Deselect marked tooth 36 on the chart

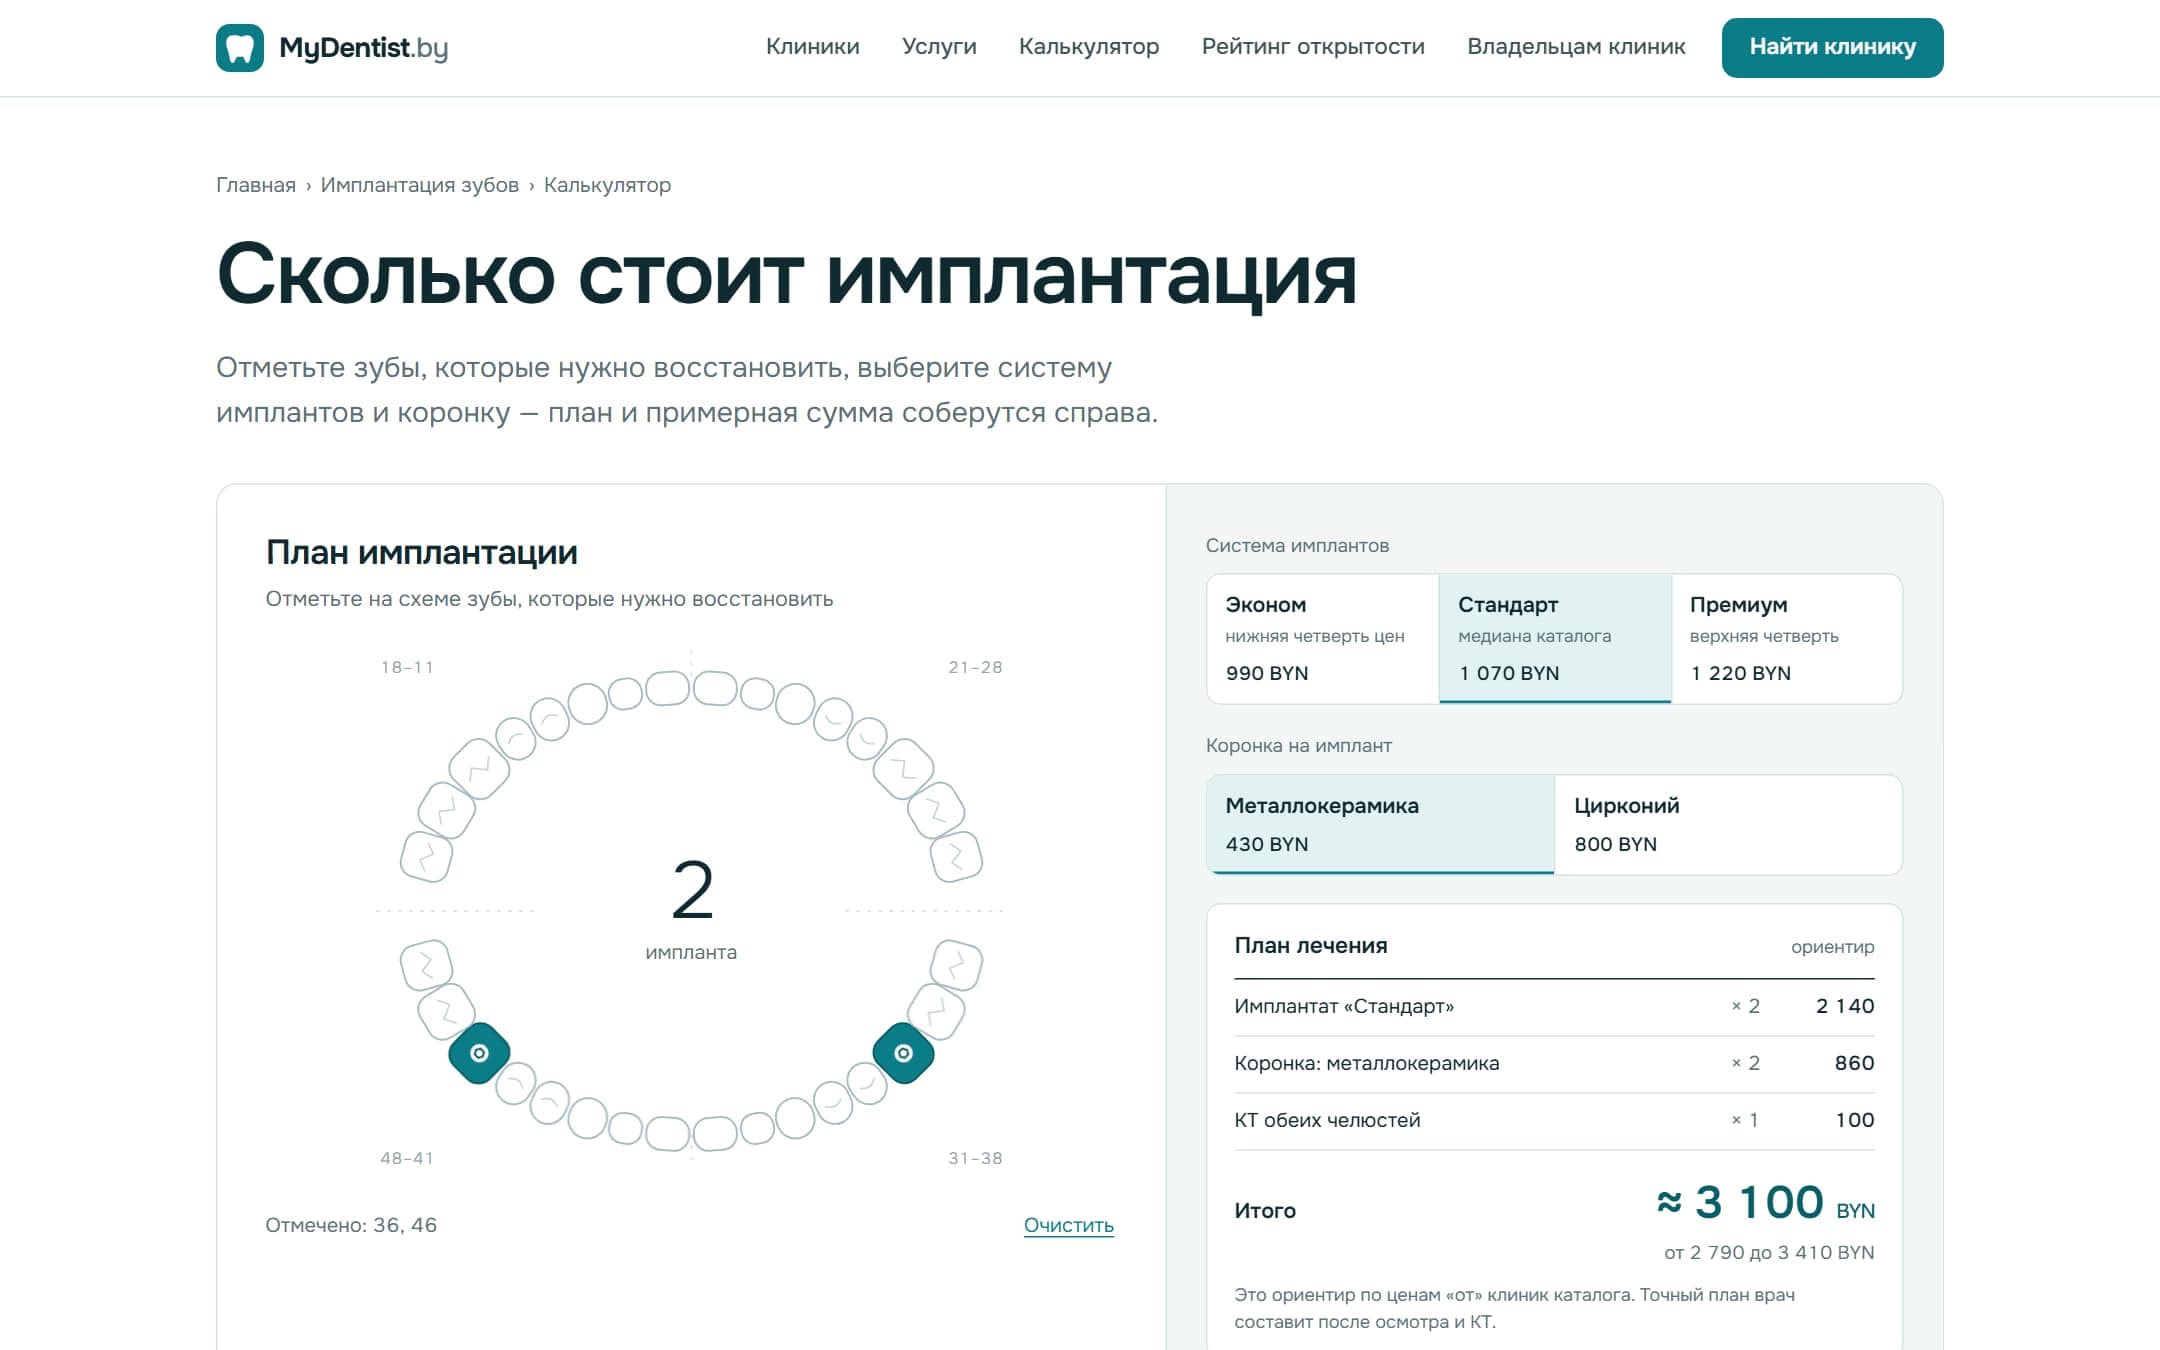pyautogui.click(x=903, y=1053)
